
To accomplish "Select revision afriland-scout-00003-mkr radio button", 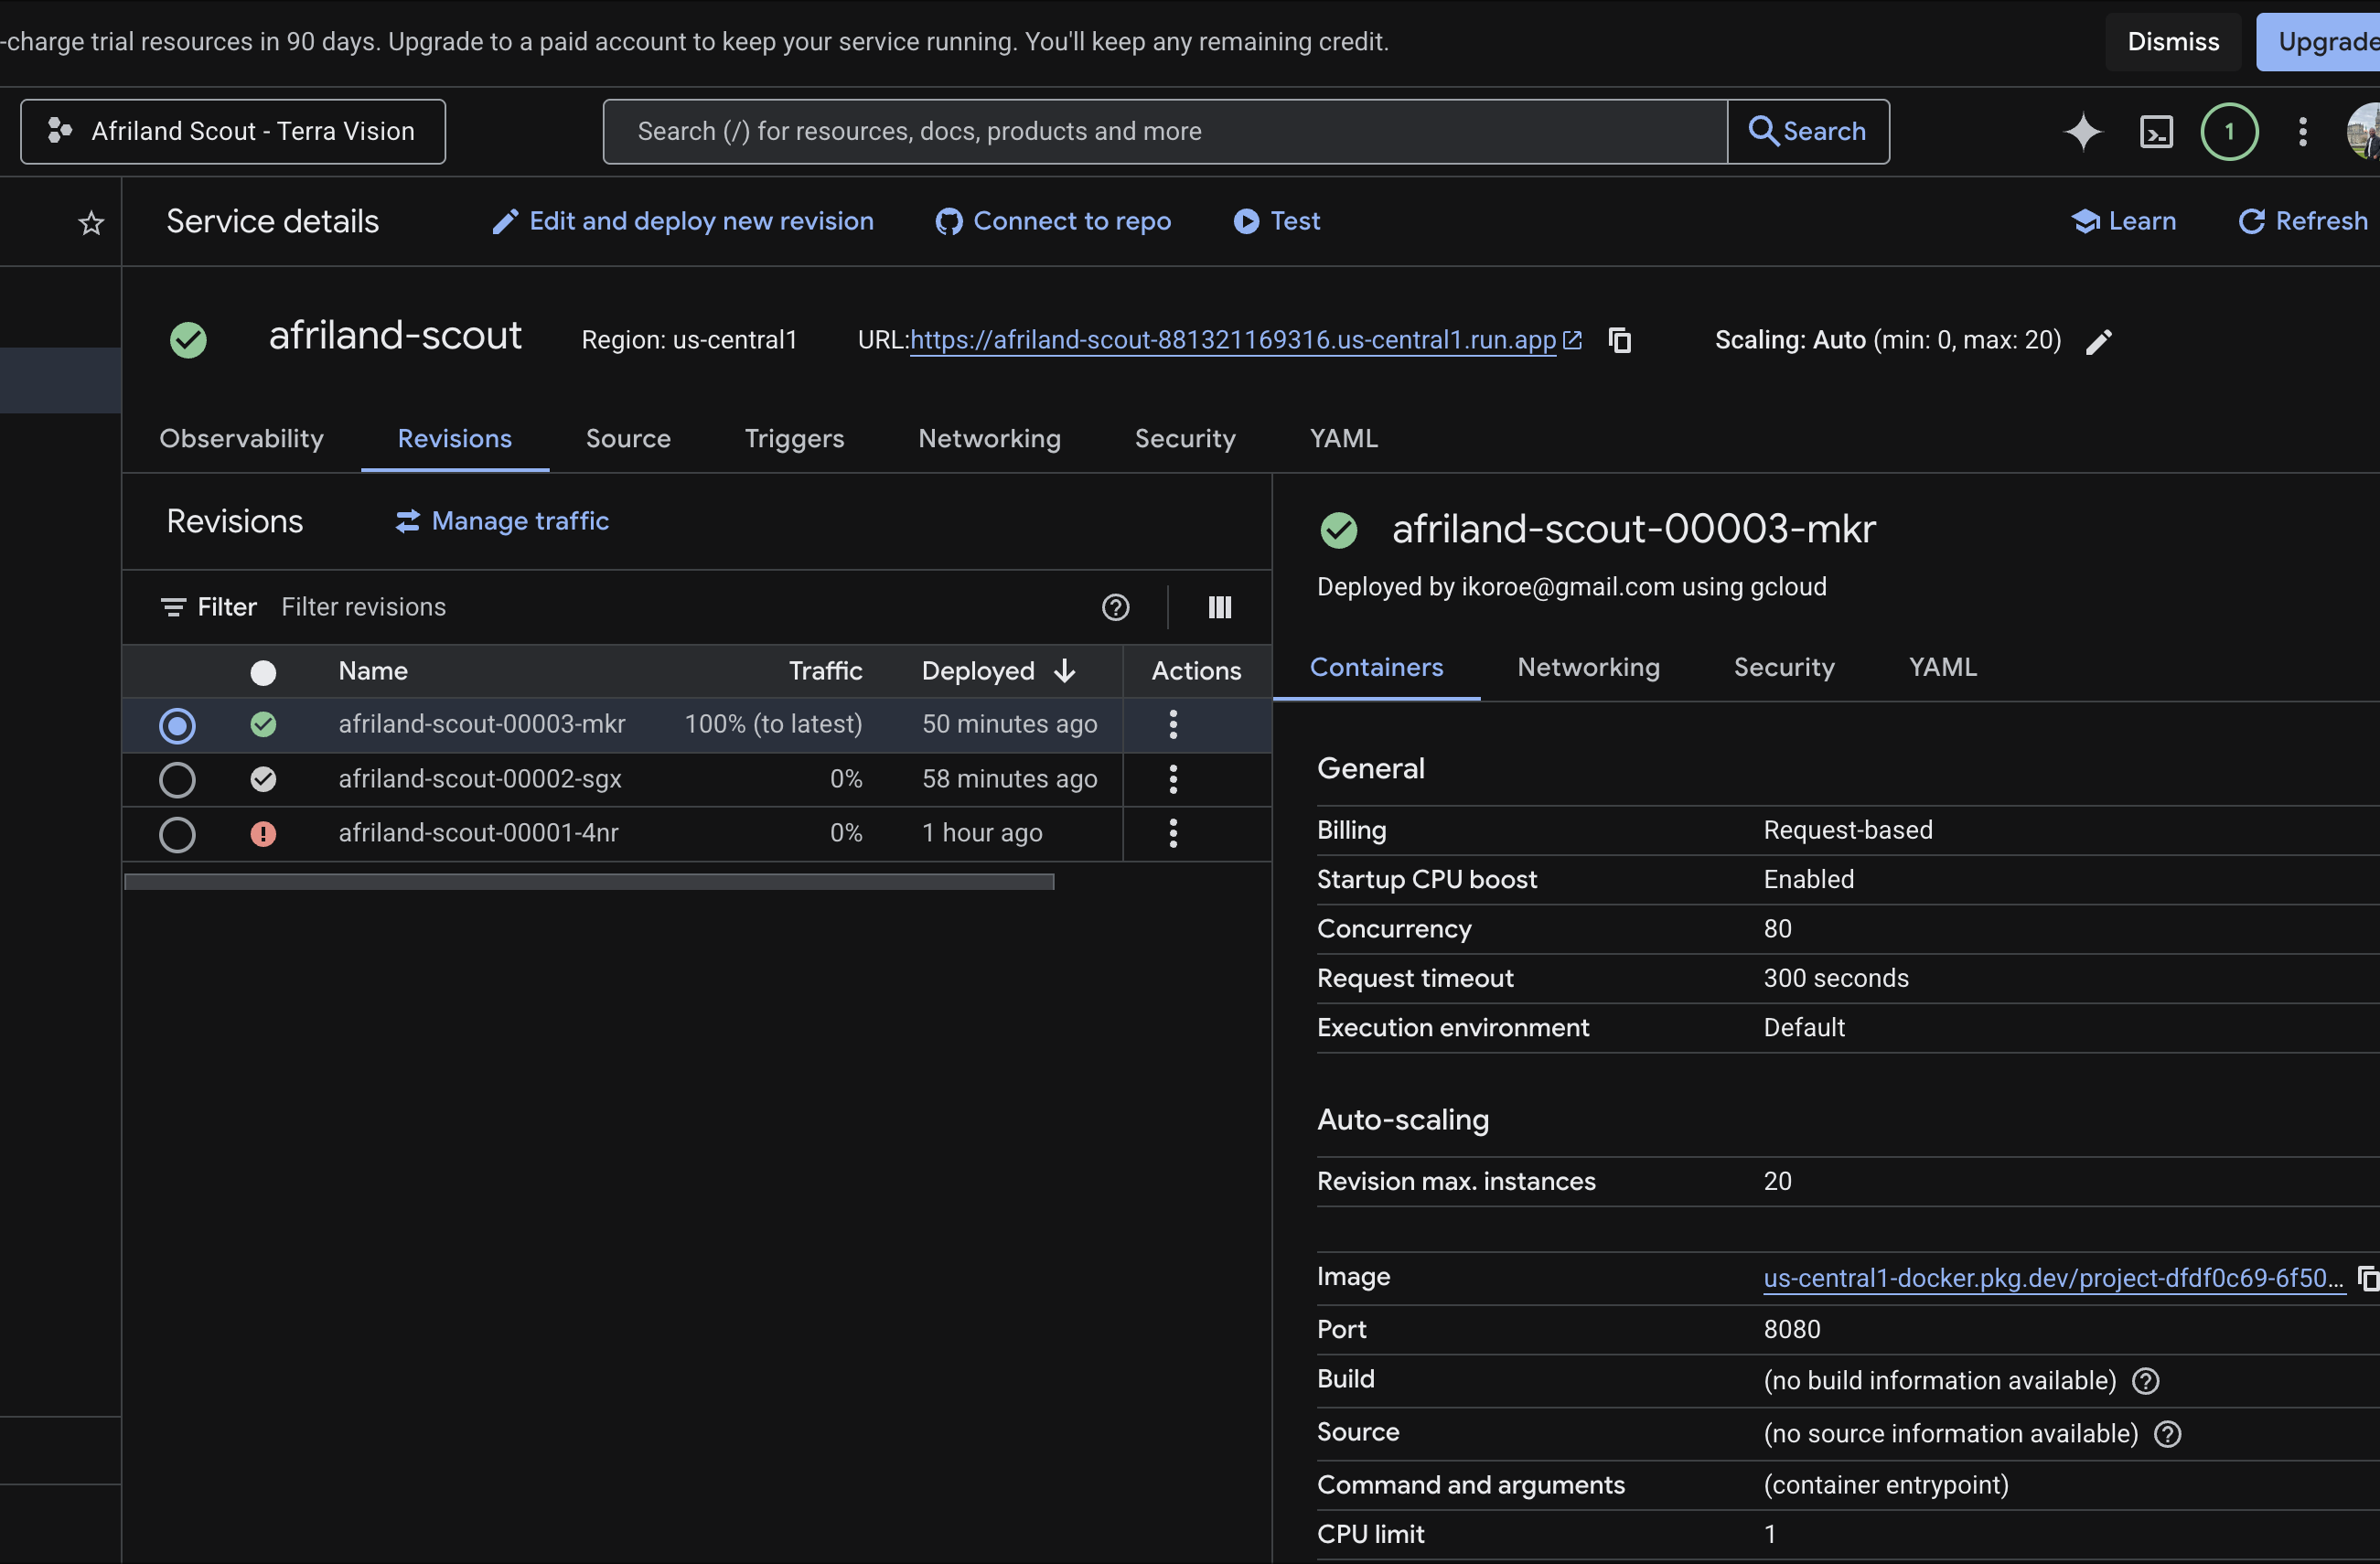I will [177, 725].
